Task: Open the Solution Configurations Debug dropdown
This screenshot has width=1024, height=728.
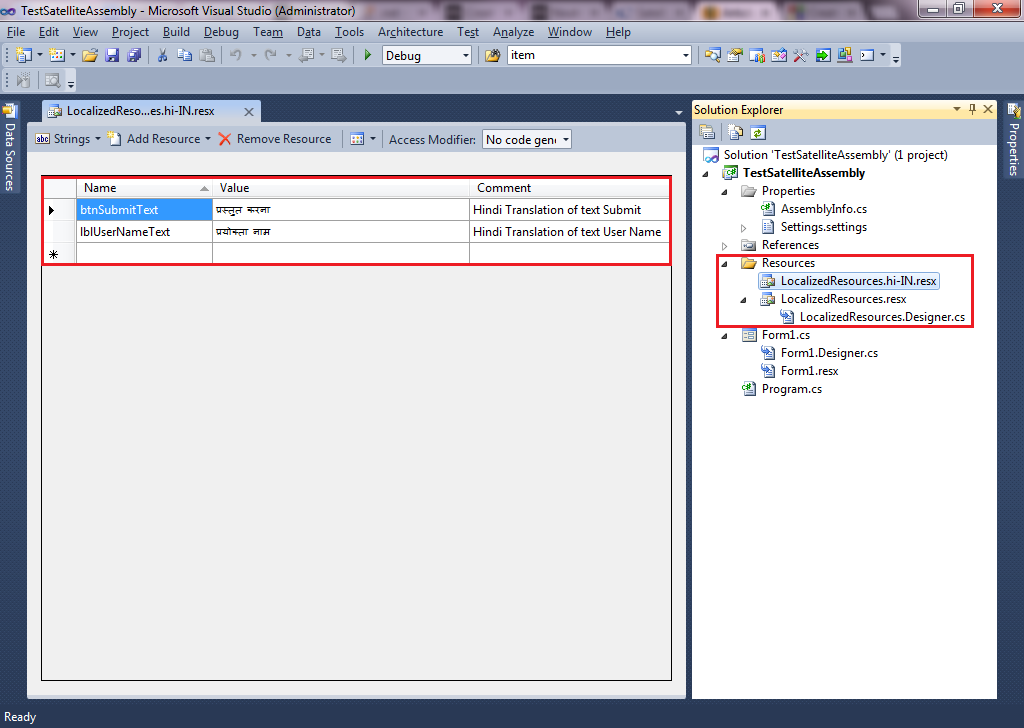Action: click(x=466, y=55)
